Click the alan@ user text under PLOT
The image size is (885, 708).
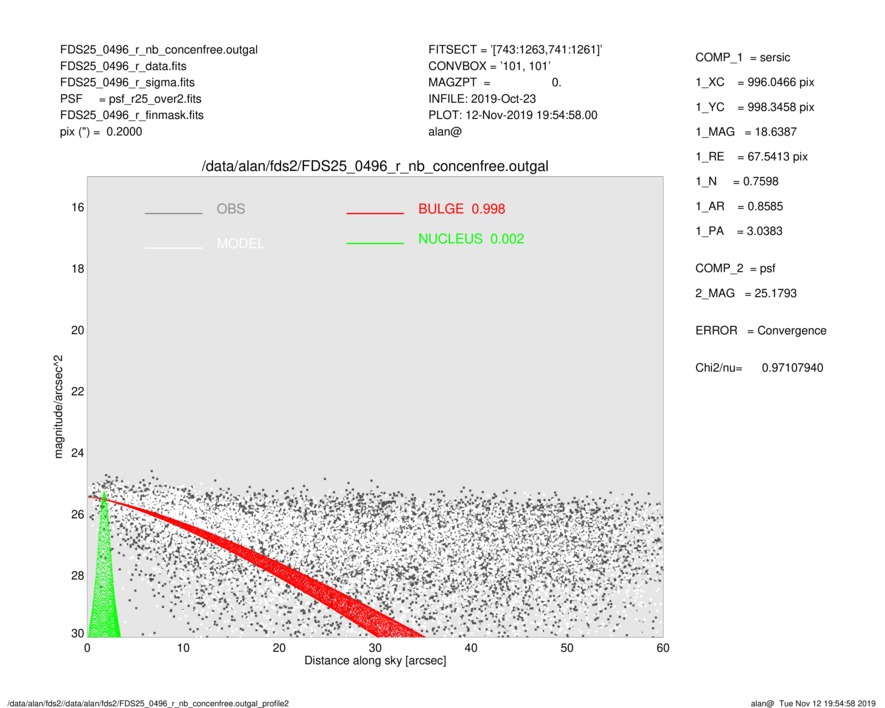[x=445, y=132]
